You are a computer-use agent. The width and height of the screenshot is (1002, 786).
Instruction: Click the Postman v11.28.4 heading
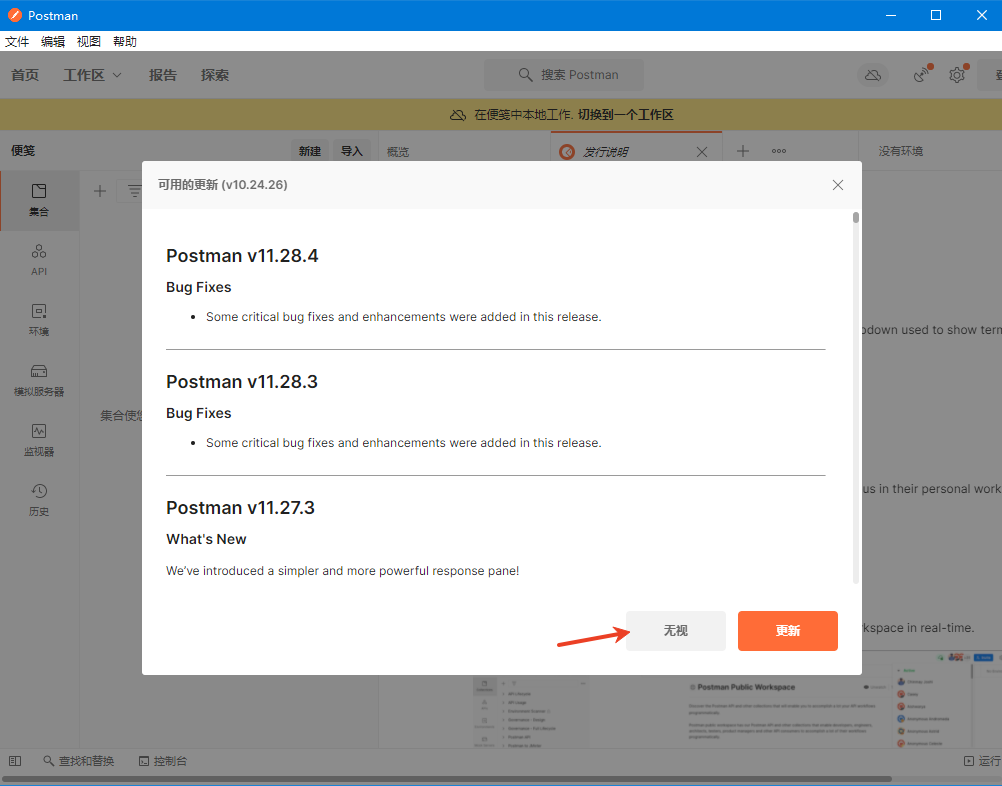tap(242, 256)
